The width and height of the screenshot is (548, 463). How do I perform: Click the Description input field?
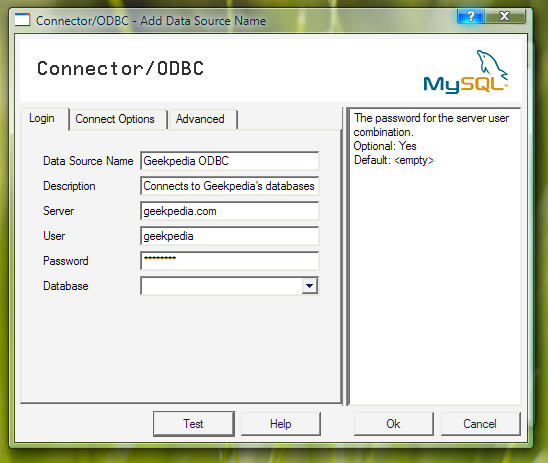pyautogui.click(x=230, y=186)
